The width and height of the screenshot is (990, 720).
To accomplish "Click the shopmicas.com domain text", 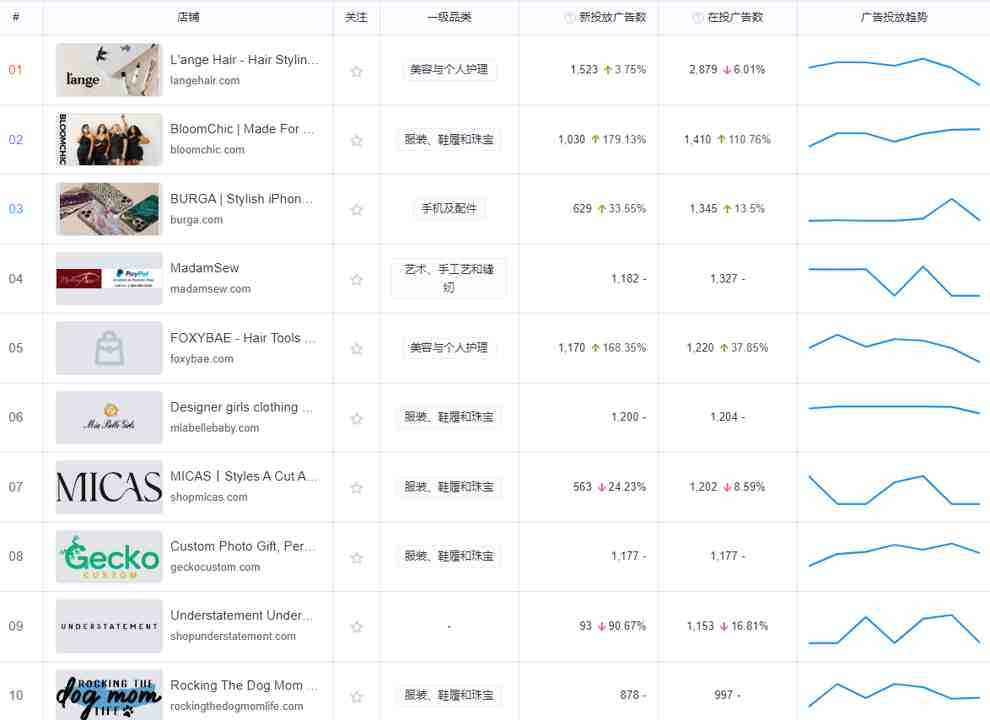I will 208,498.
